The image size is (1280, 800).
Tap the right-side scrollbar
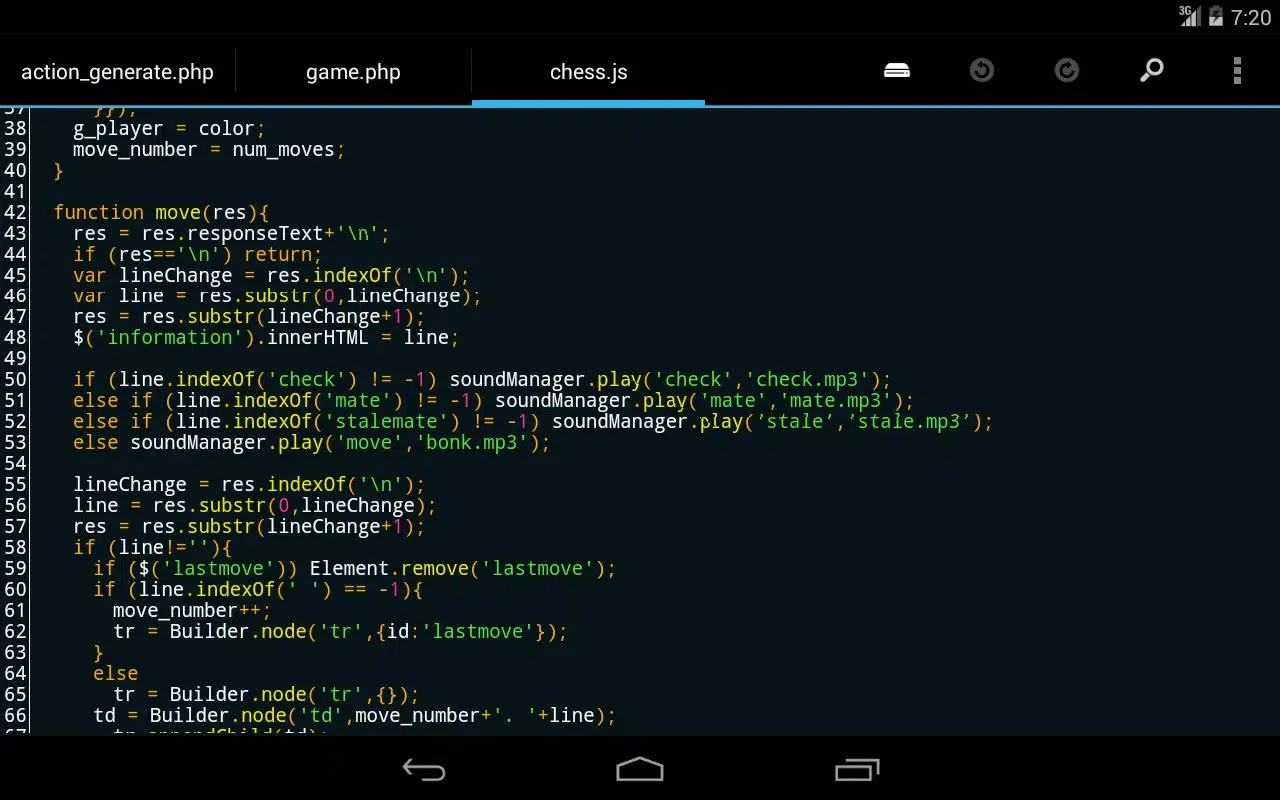pyautogui.click(x=1274, y=300)
